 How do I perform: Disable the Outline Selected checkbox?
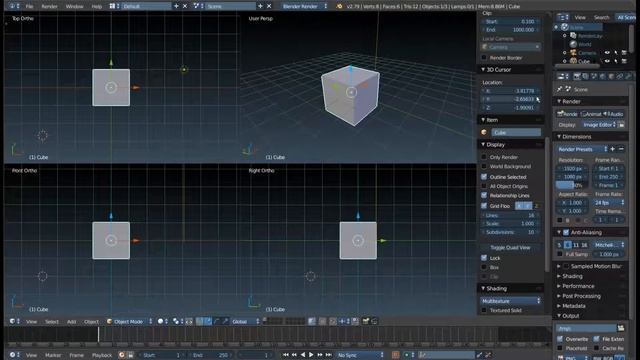(x=484, y=177)
